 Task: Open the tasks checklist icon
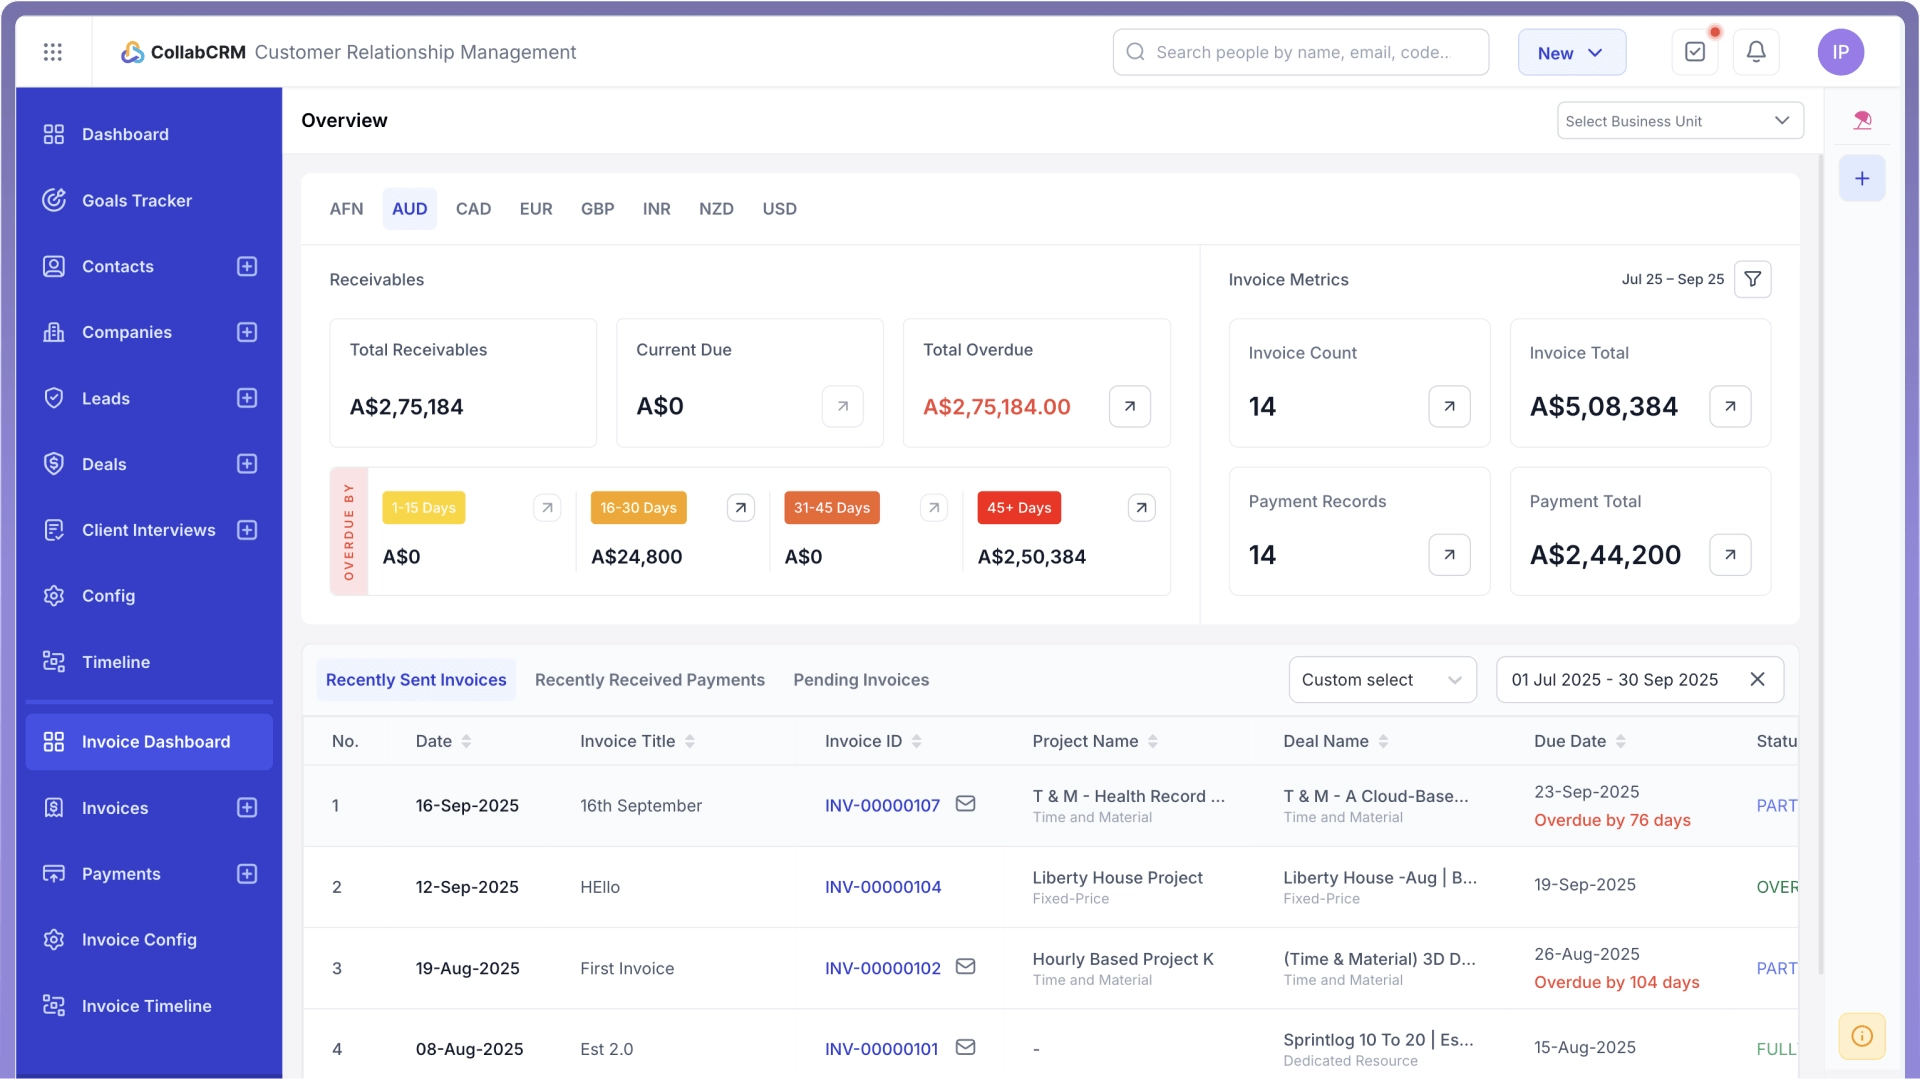[1695, 52]
